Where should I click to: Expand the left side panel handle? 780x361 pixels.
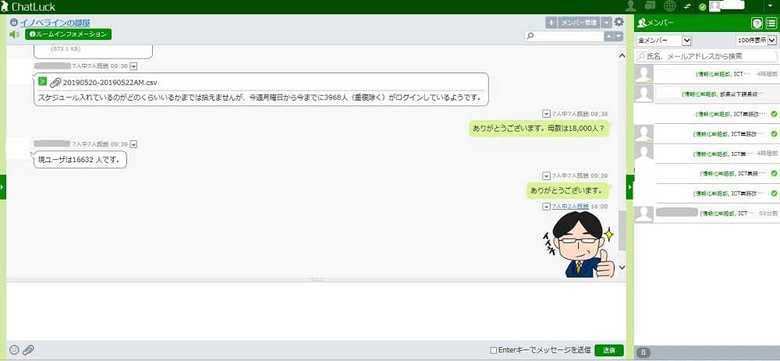click(2, 187)
